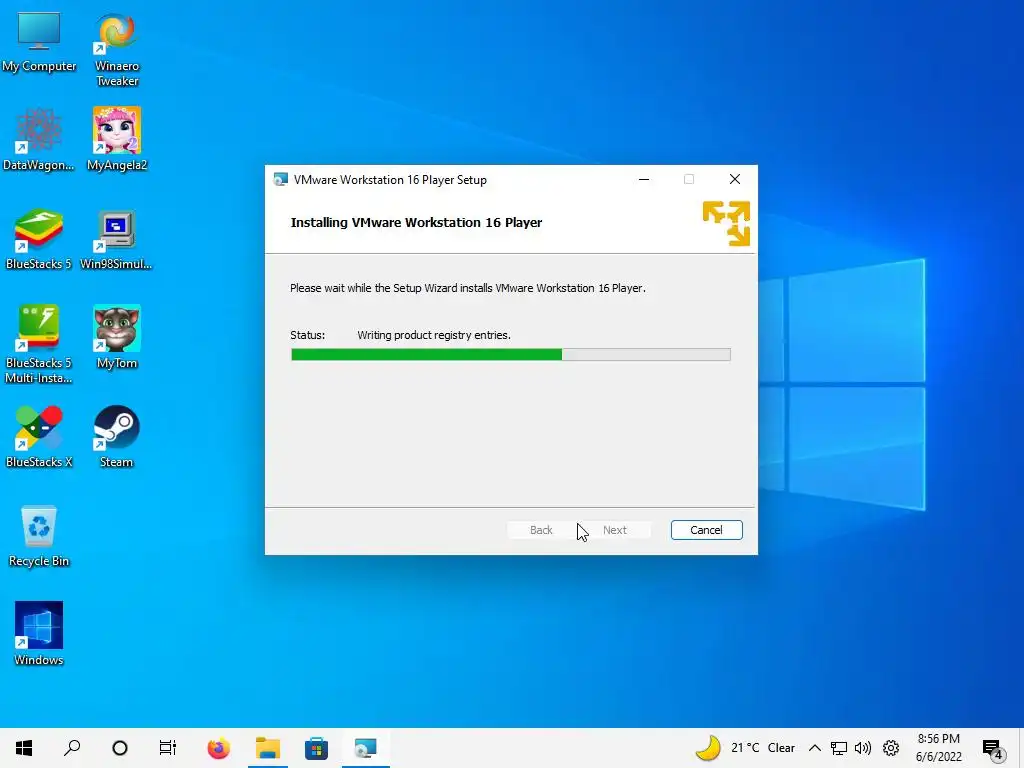Open Microsoft Store from taskbar

316,748
